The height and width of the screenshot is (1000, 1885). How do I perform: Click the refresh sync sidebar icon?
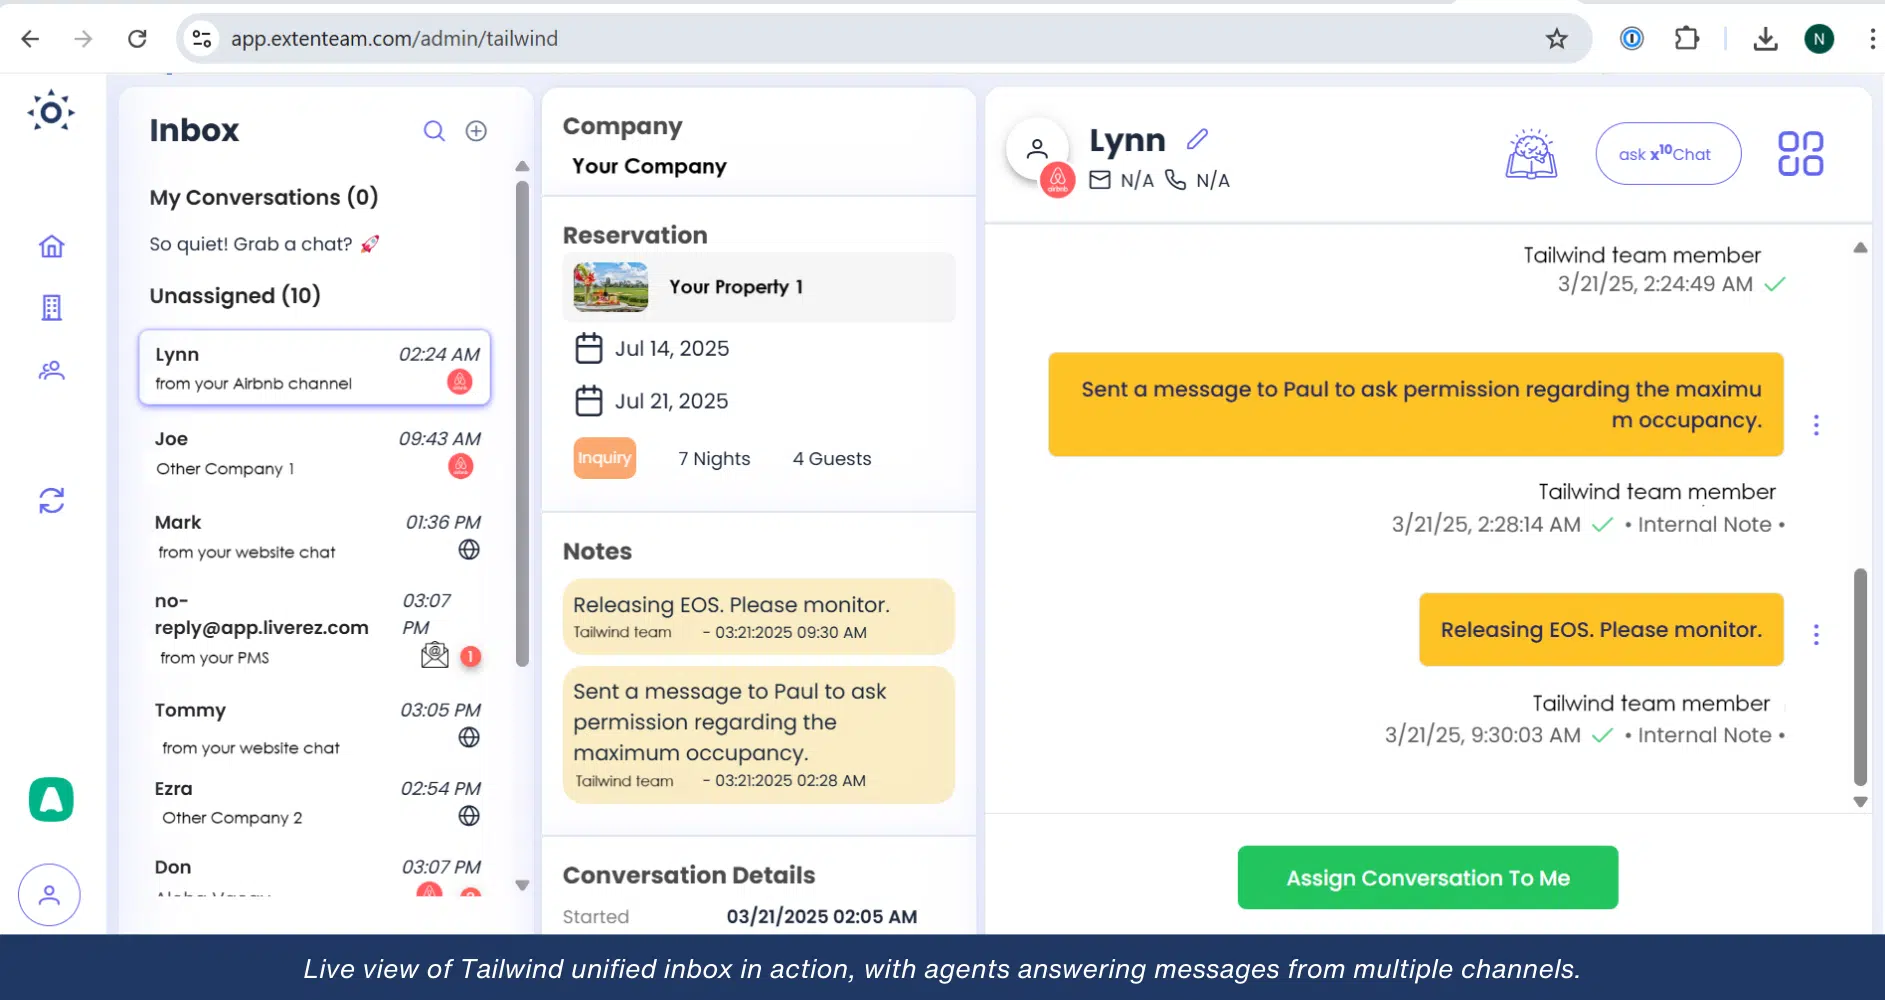point(51,500)
